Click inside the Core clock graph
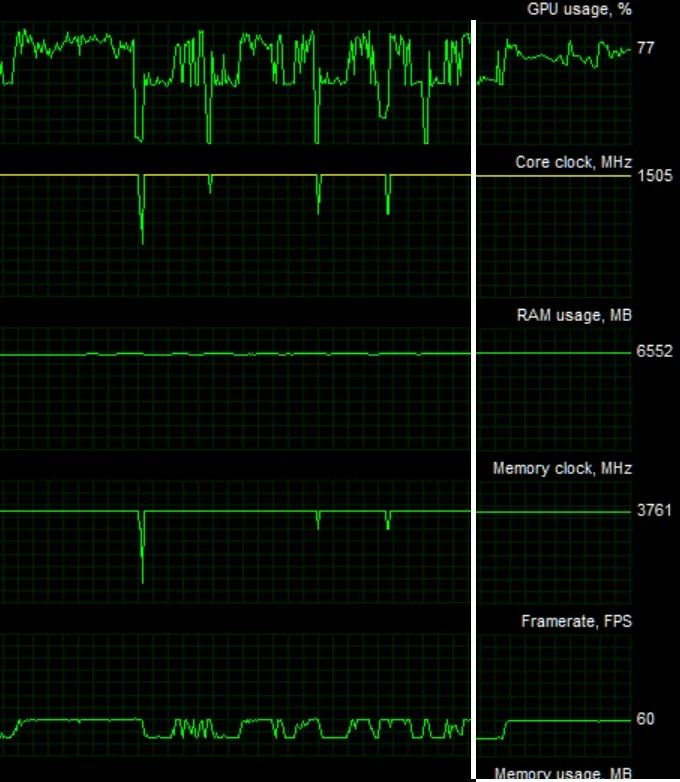 tap(315, 236)
